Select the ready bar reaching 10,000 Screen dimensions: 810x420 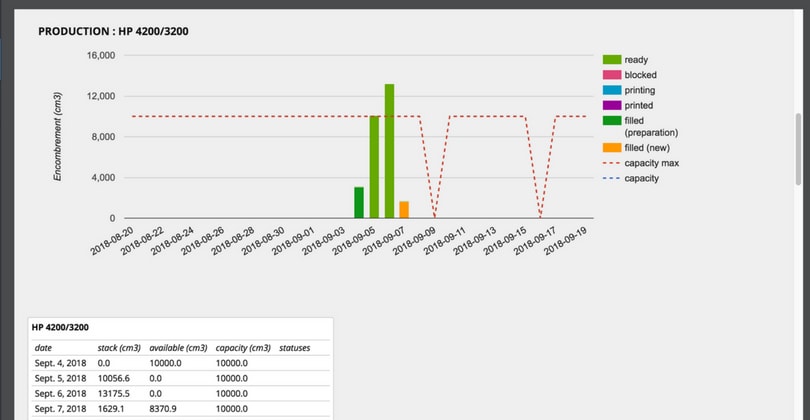point(374,167)
